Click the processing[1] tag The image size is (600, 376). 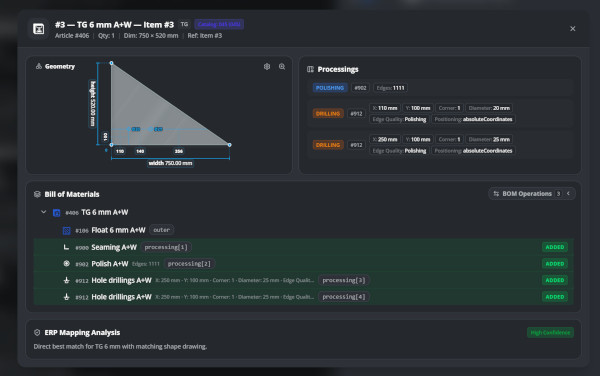click(x=166, y=247)
